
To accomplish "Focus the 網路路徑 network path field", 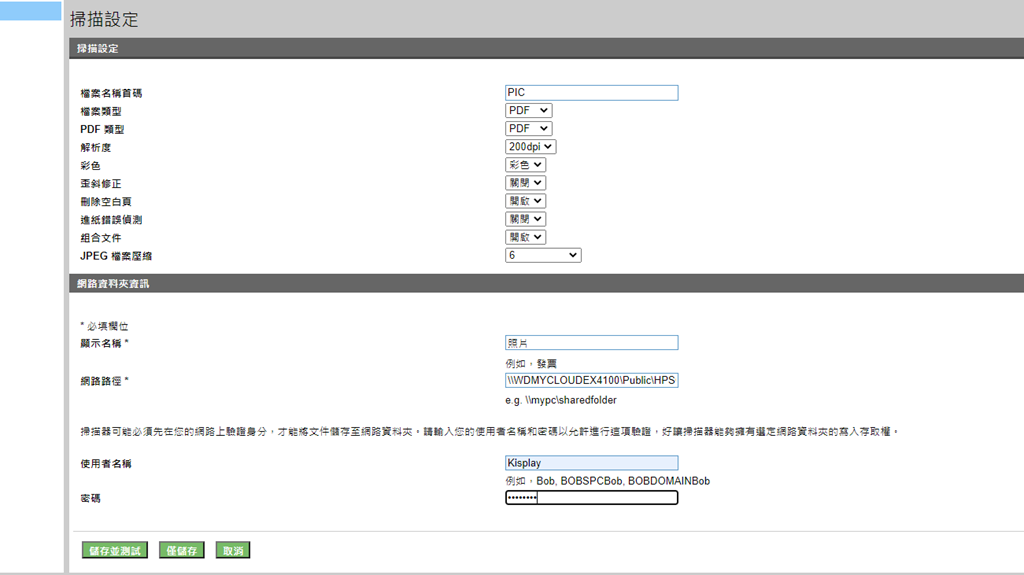I will (591, 381).
